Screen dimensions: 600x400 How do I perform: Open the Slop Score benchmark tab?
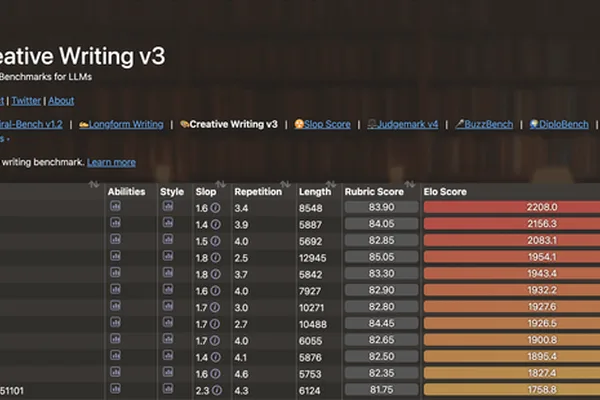[322, 124]
